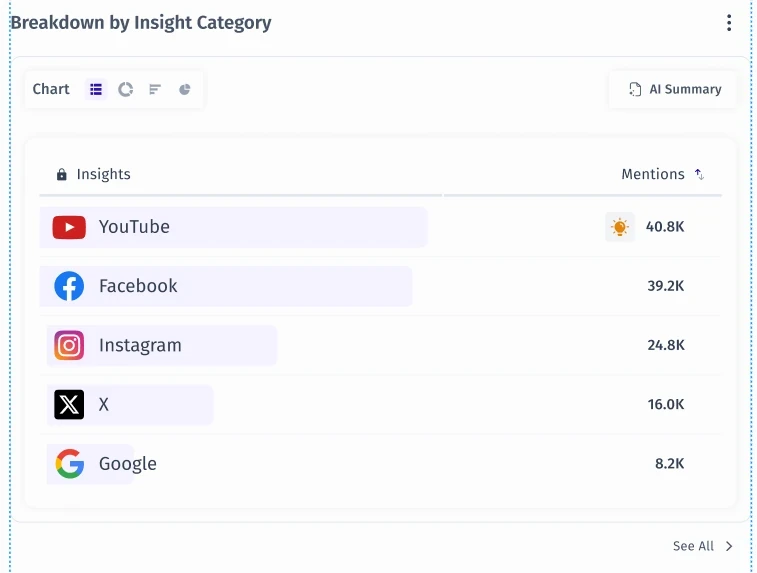Switch to pie chart view
The height and width of the screenshot is (573, 757).
(x=184, y=89)
